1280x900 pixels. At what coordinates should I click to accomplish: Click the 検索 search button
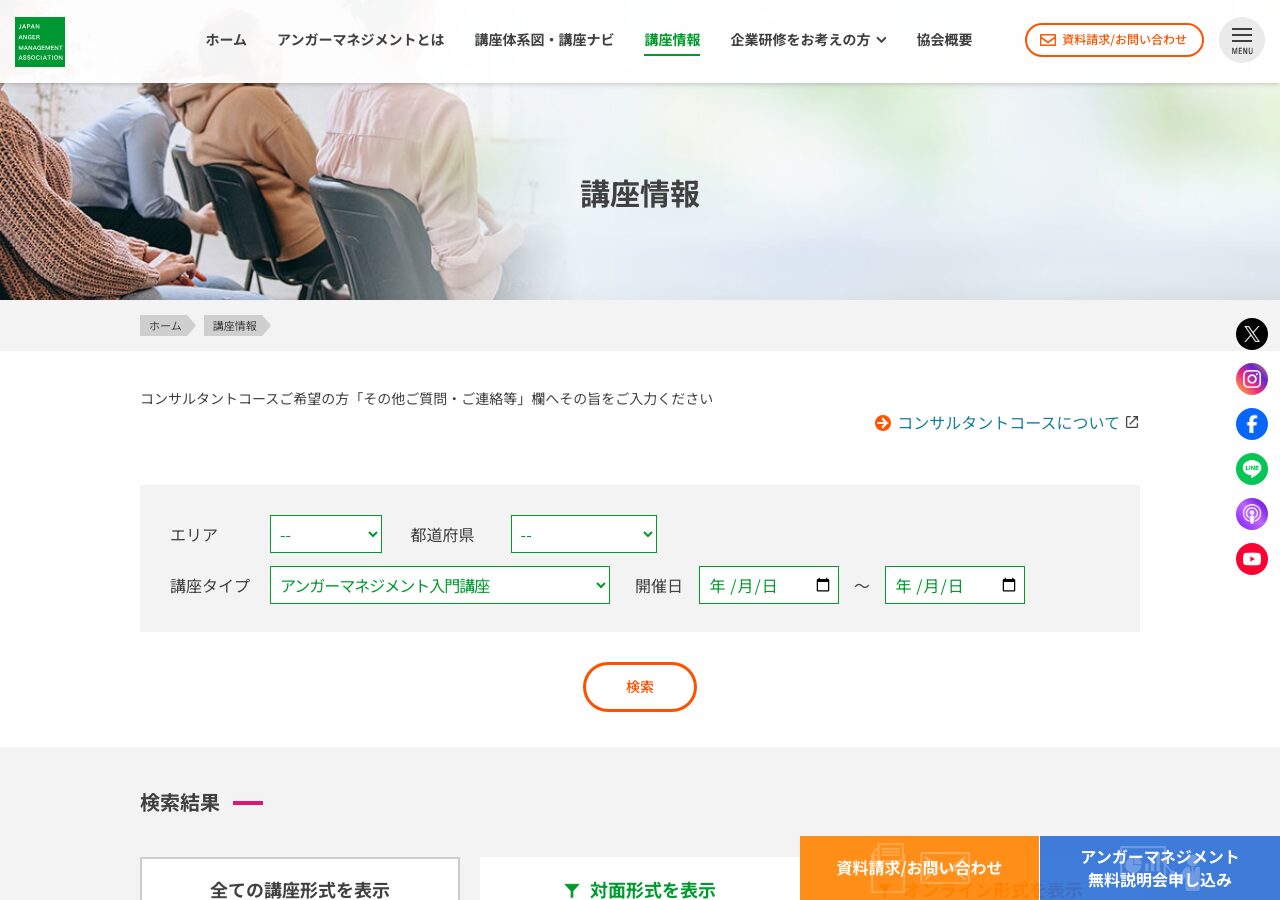[640, 687]
